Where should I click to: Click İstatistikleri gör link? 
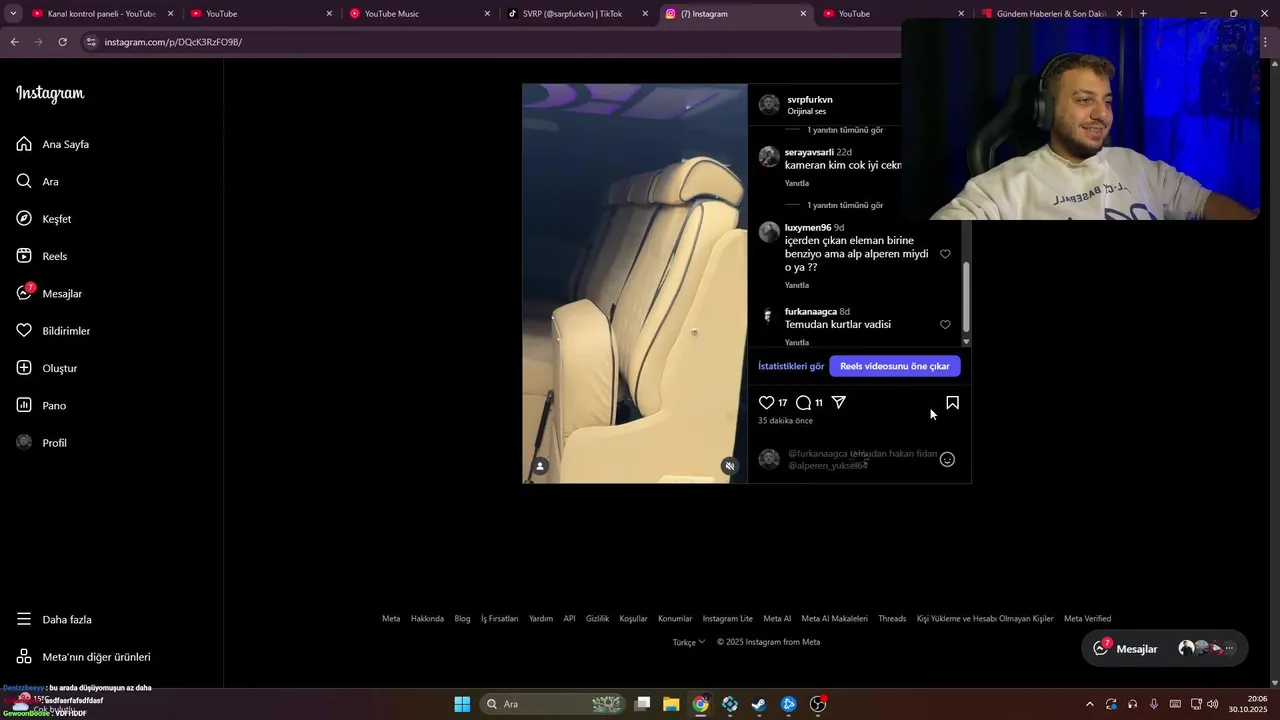pos(791,366)
